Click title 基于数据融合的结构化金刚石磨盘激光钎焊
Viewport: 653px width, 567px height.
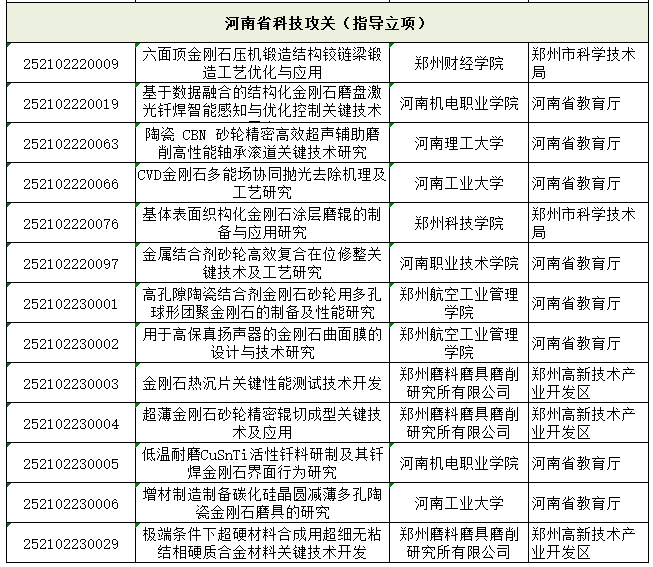(x=262, y=101)
